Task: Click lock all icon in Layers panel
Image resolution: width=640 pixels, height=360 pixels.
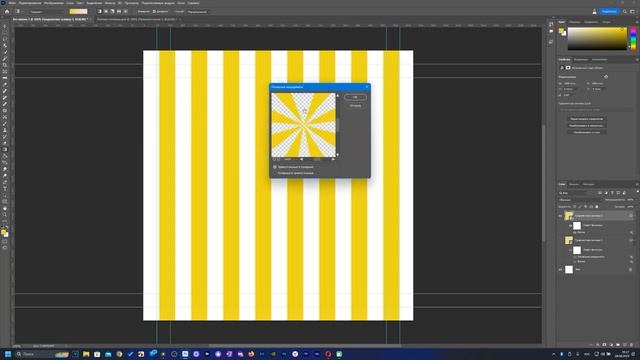Action: (597, 207)
